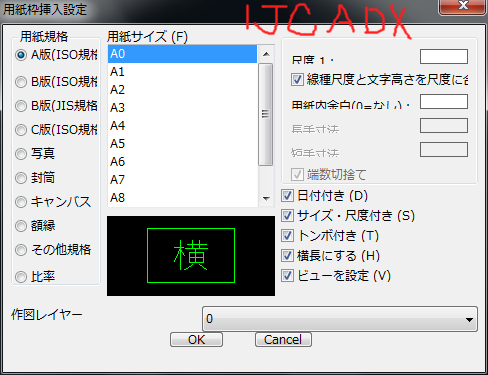Click the OK button

pyautogui.click(x=196, y=340)
